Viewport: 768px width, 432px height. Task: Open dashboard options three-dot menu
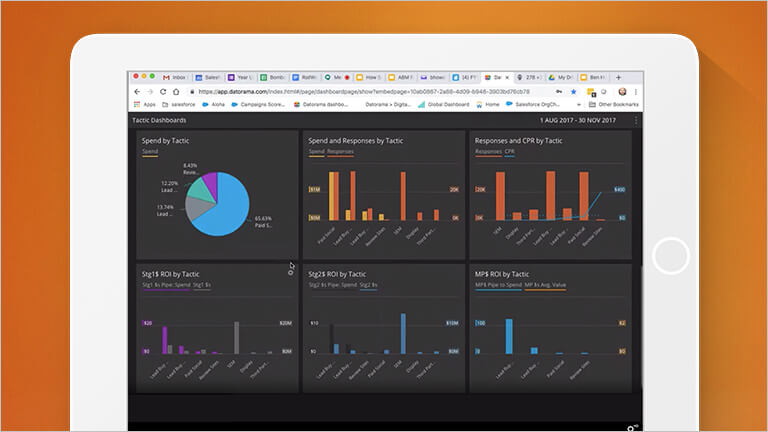point(636,120)
